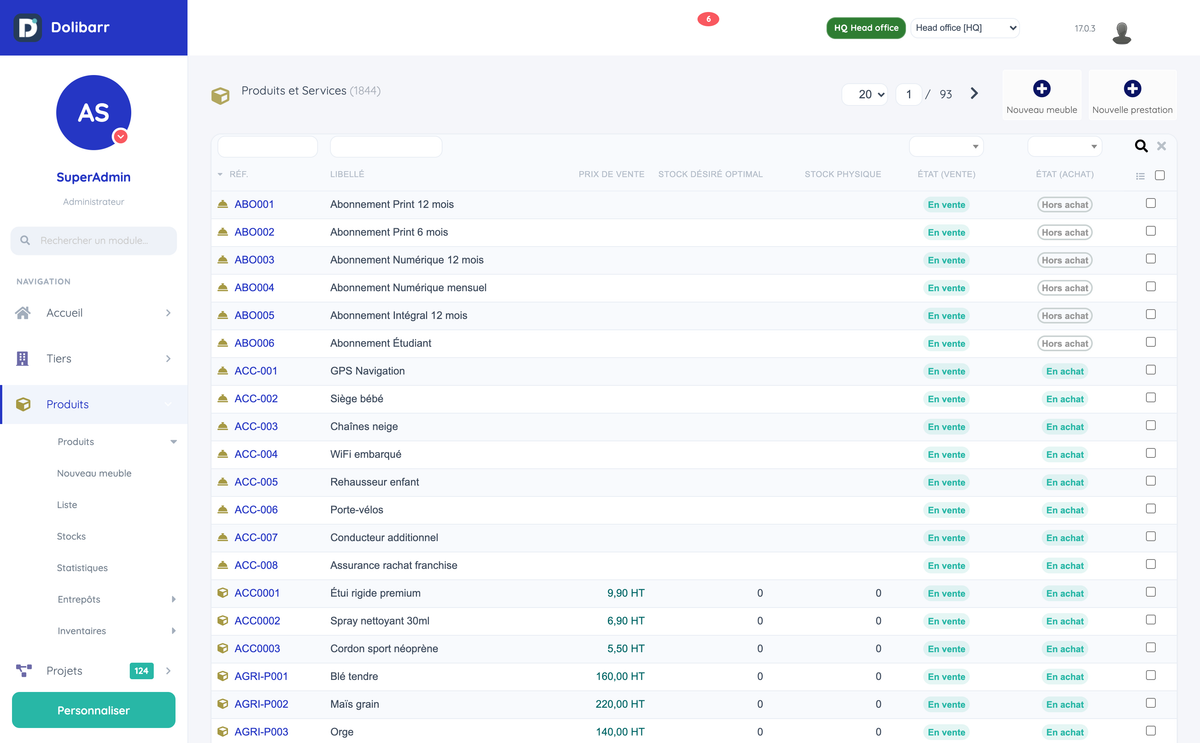This screenshot has height=743, width=1200.
Task: Click the service icon beside ABO006
Action: pos(223,343)
